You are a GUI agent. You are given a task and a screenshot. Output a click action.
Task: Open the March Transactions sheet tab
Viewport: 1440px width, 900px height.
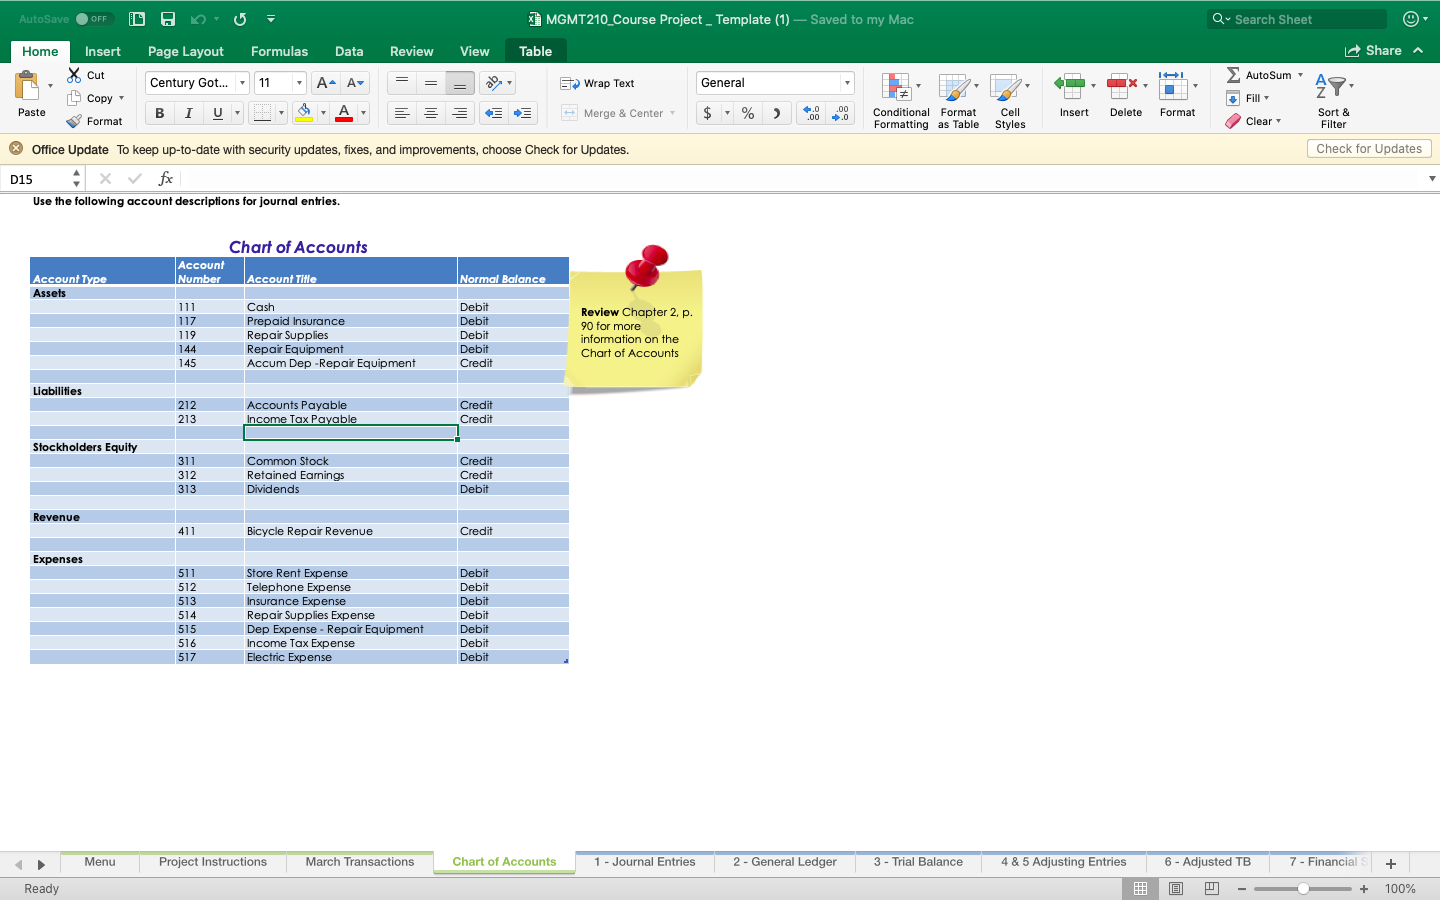coord(359,861)
